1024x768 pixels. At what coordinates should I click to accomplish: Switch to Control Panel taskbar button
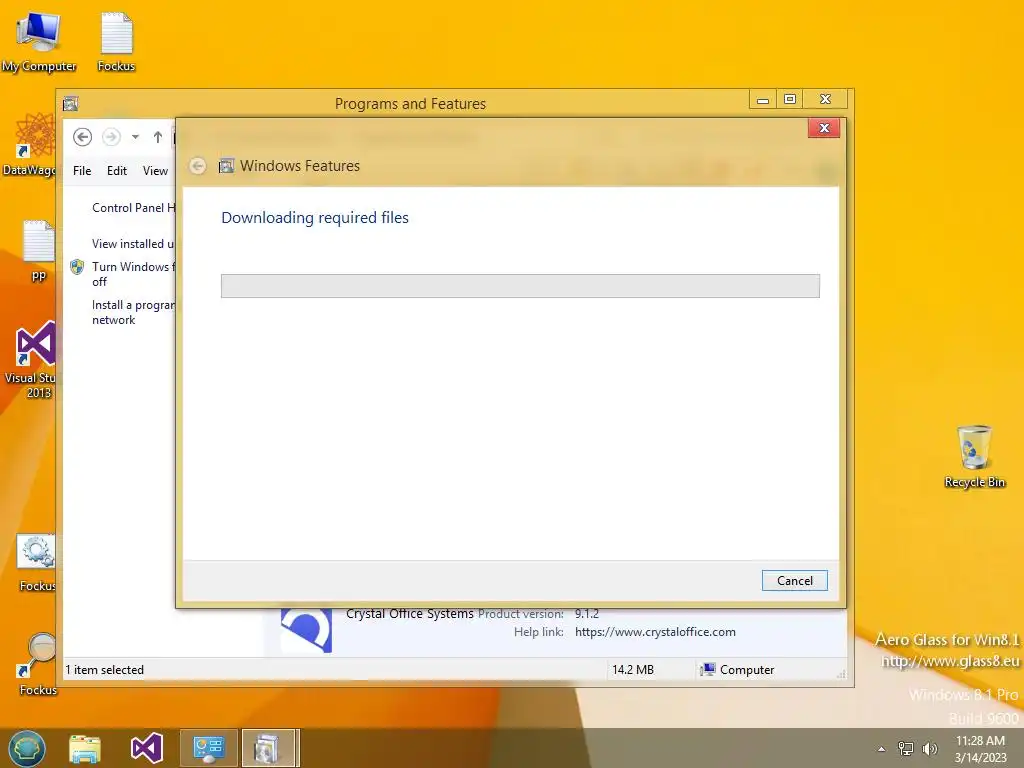(x=208, y=748)
